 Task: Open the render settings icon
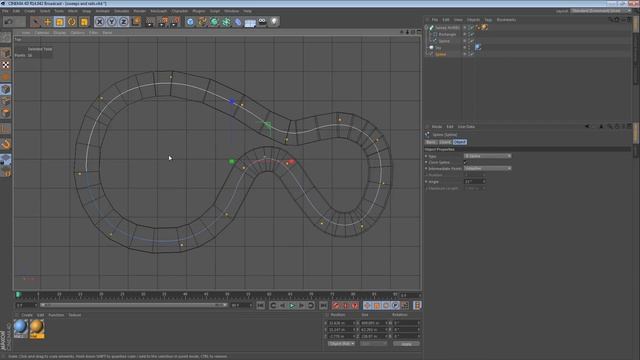pyautogui.click(x=176, y=22)
